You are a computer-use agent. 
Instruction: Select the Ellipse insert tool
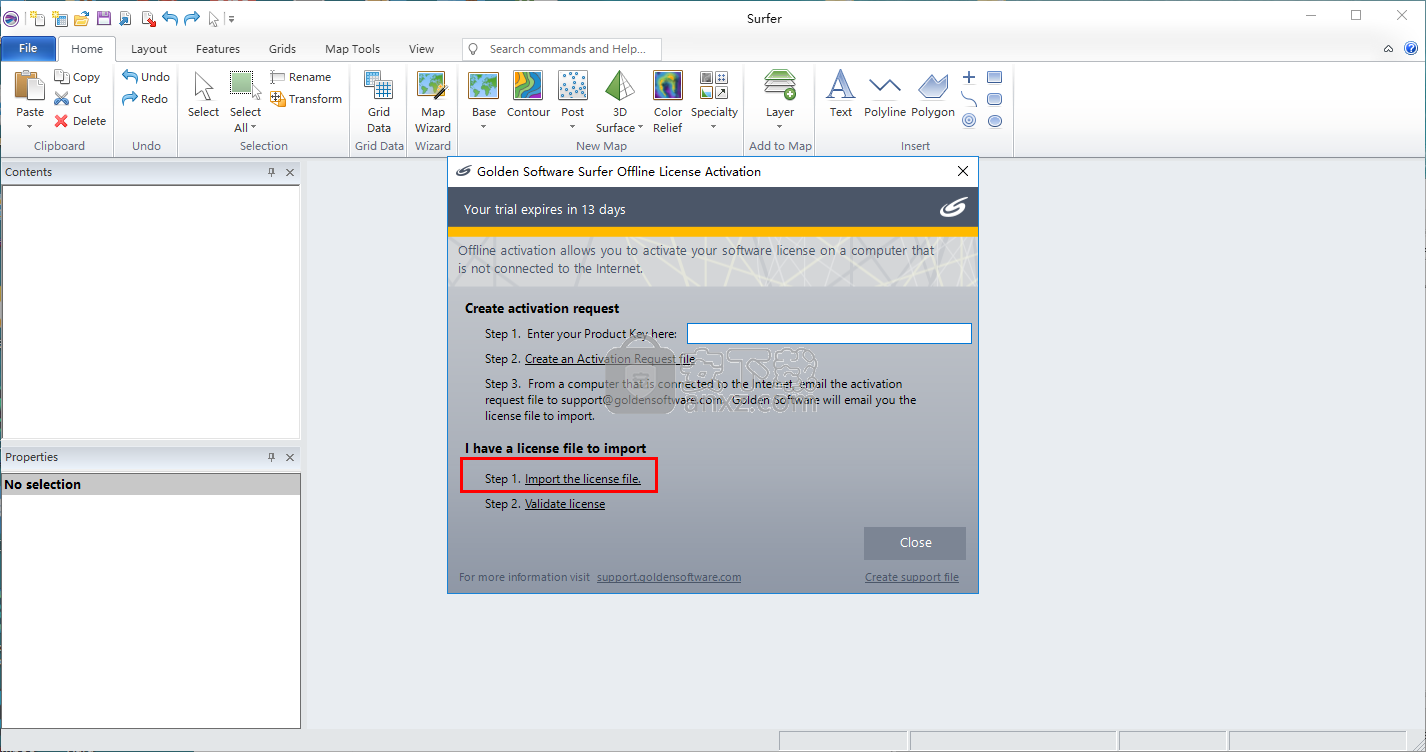point(995,121)
